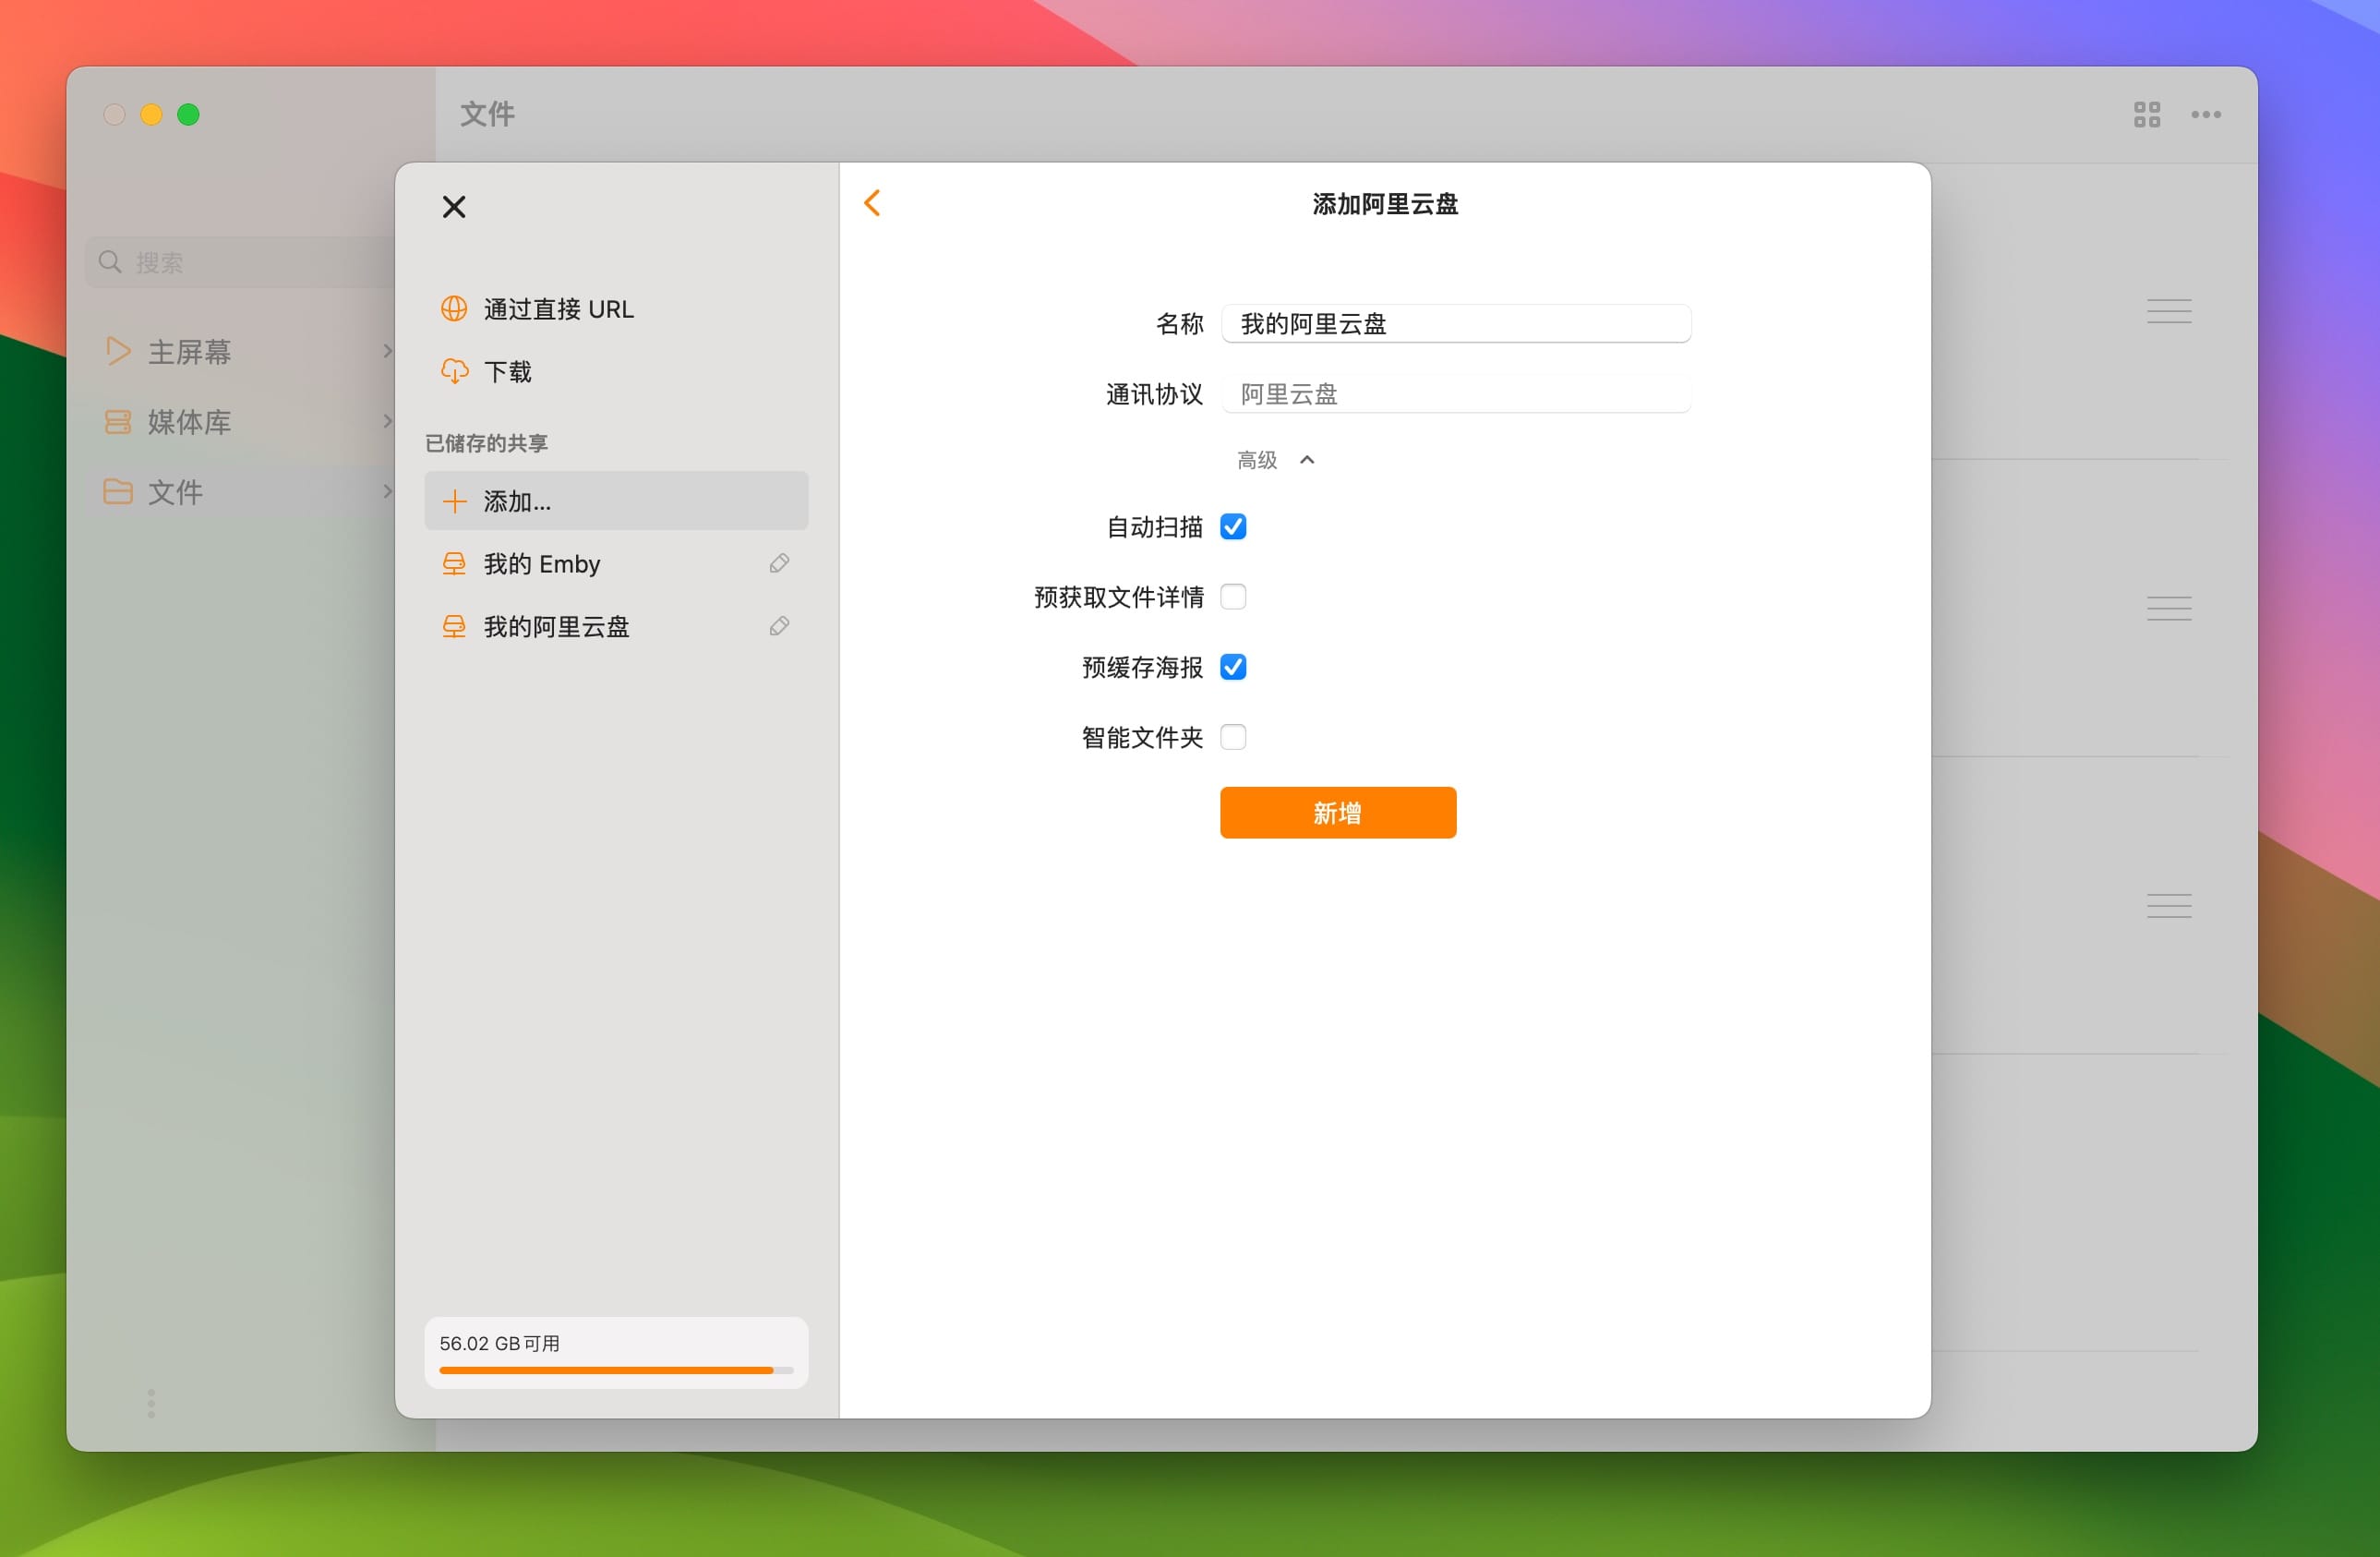2380x1557 pixels.
Task: Collapse the 高级 advanced section
Action: (x=1276, y=460)
